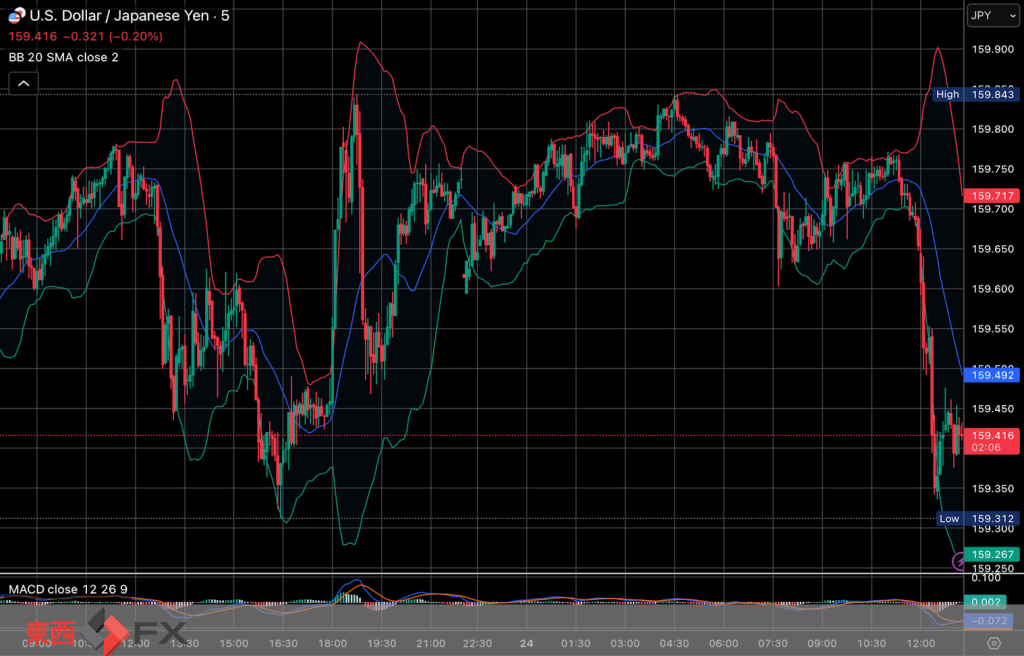The image size is (1024, 656).
Task: Select the MACD close 12 26 9 indicator
Action: pos(68,588)
